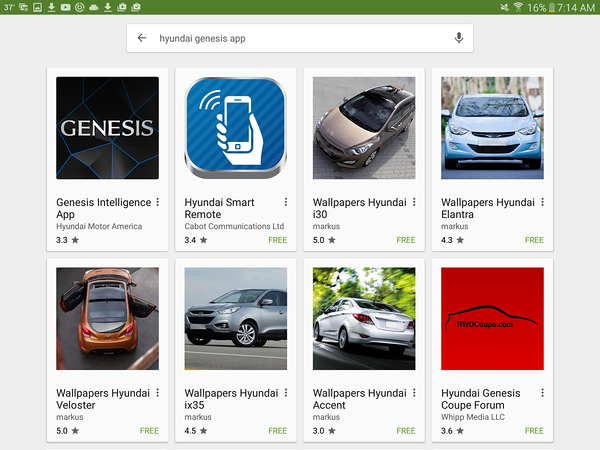The image size is (600, 450).
Task: Open Wallpapers Hyundai Elantra car image
Action: (x=492, y=128)
